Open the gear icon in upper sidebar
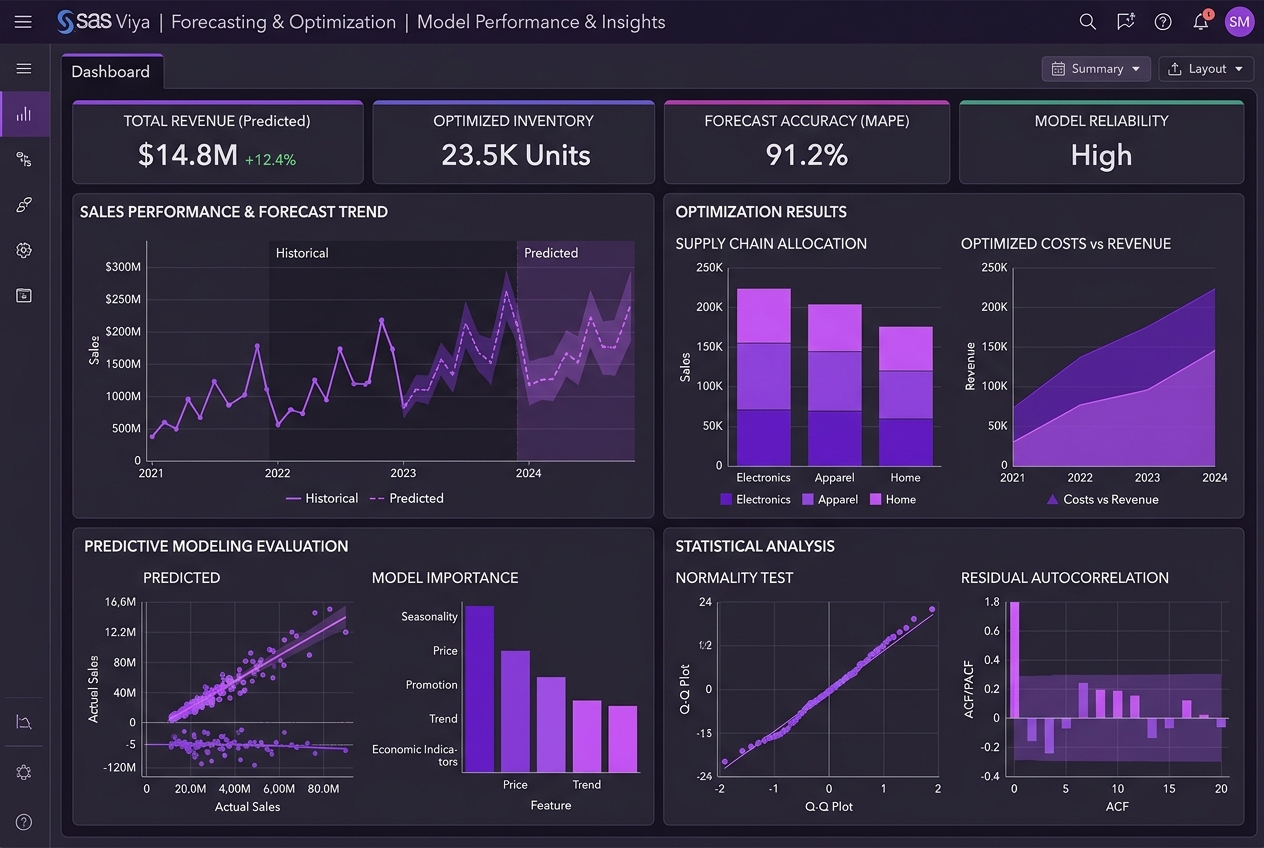The width and height of the screenshot is (1264, 848). (x=24, y=250)
